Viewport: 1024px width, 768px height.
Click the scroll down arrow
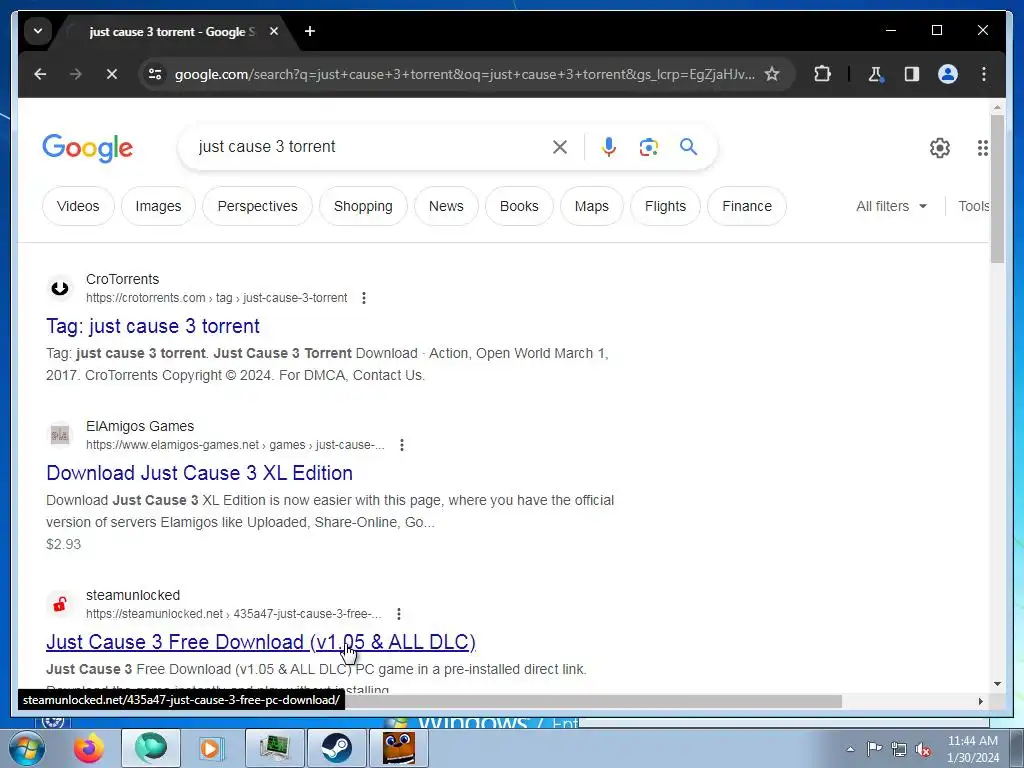point(997,684)
